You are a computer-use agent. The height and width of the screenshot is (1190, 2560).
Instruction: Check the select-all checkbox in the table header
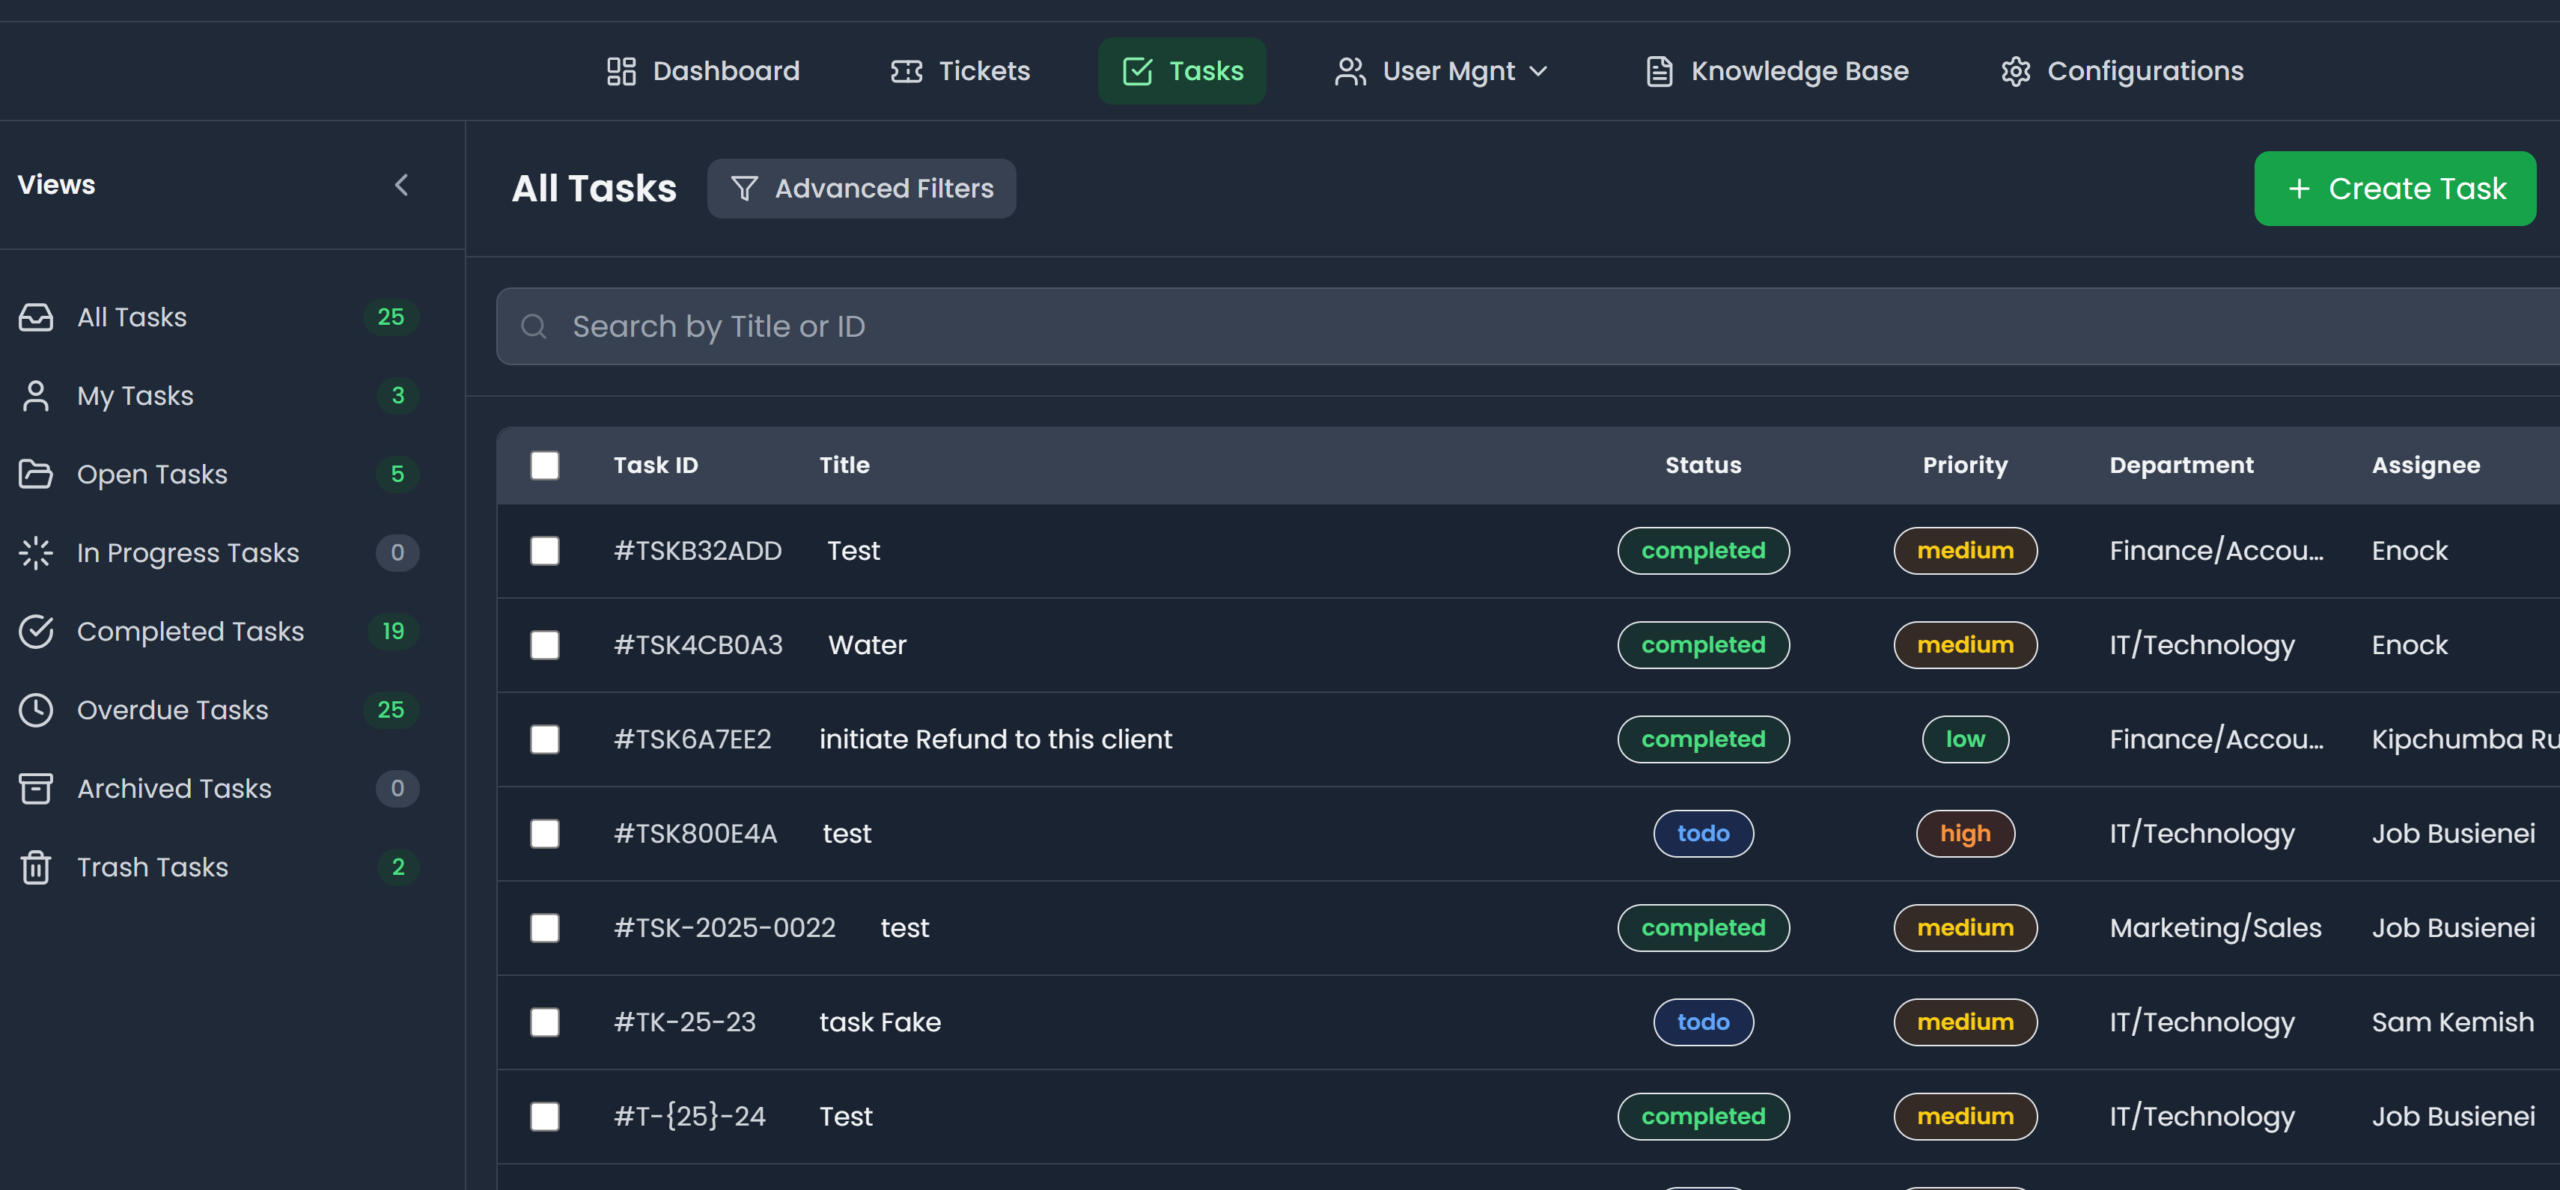(x=545, y=465)
